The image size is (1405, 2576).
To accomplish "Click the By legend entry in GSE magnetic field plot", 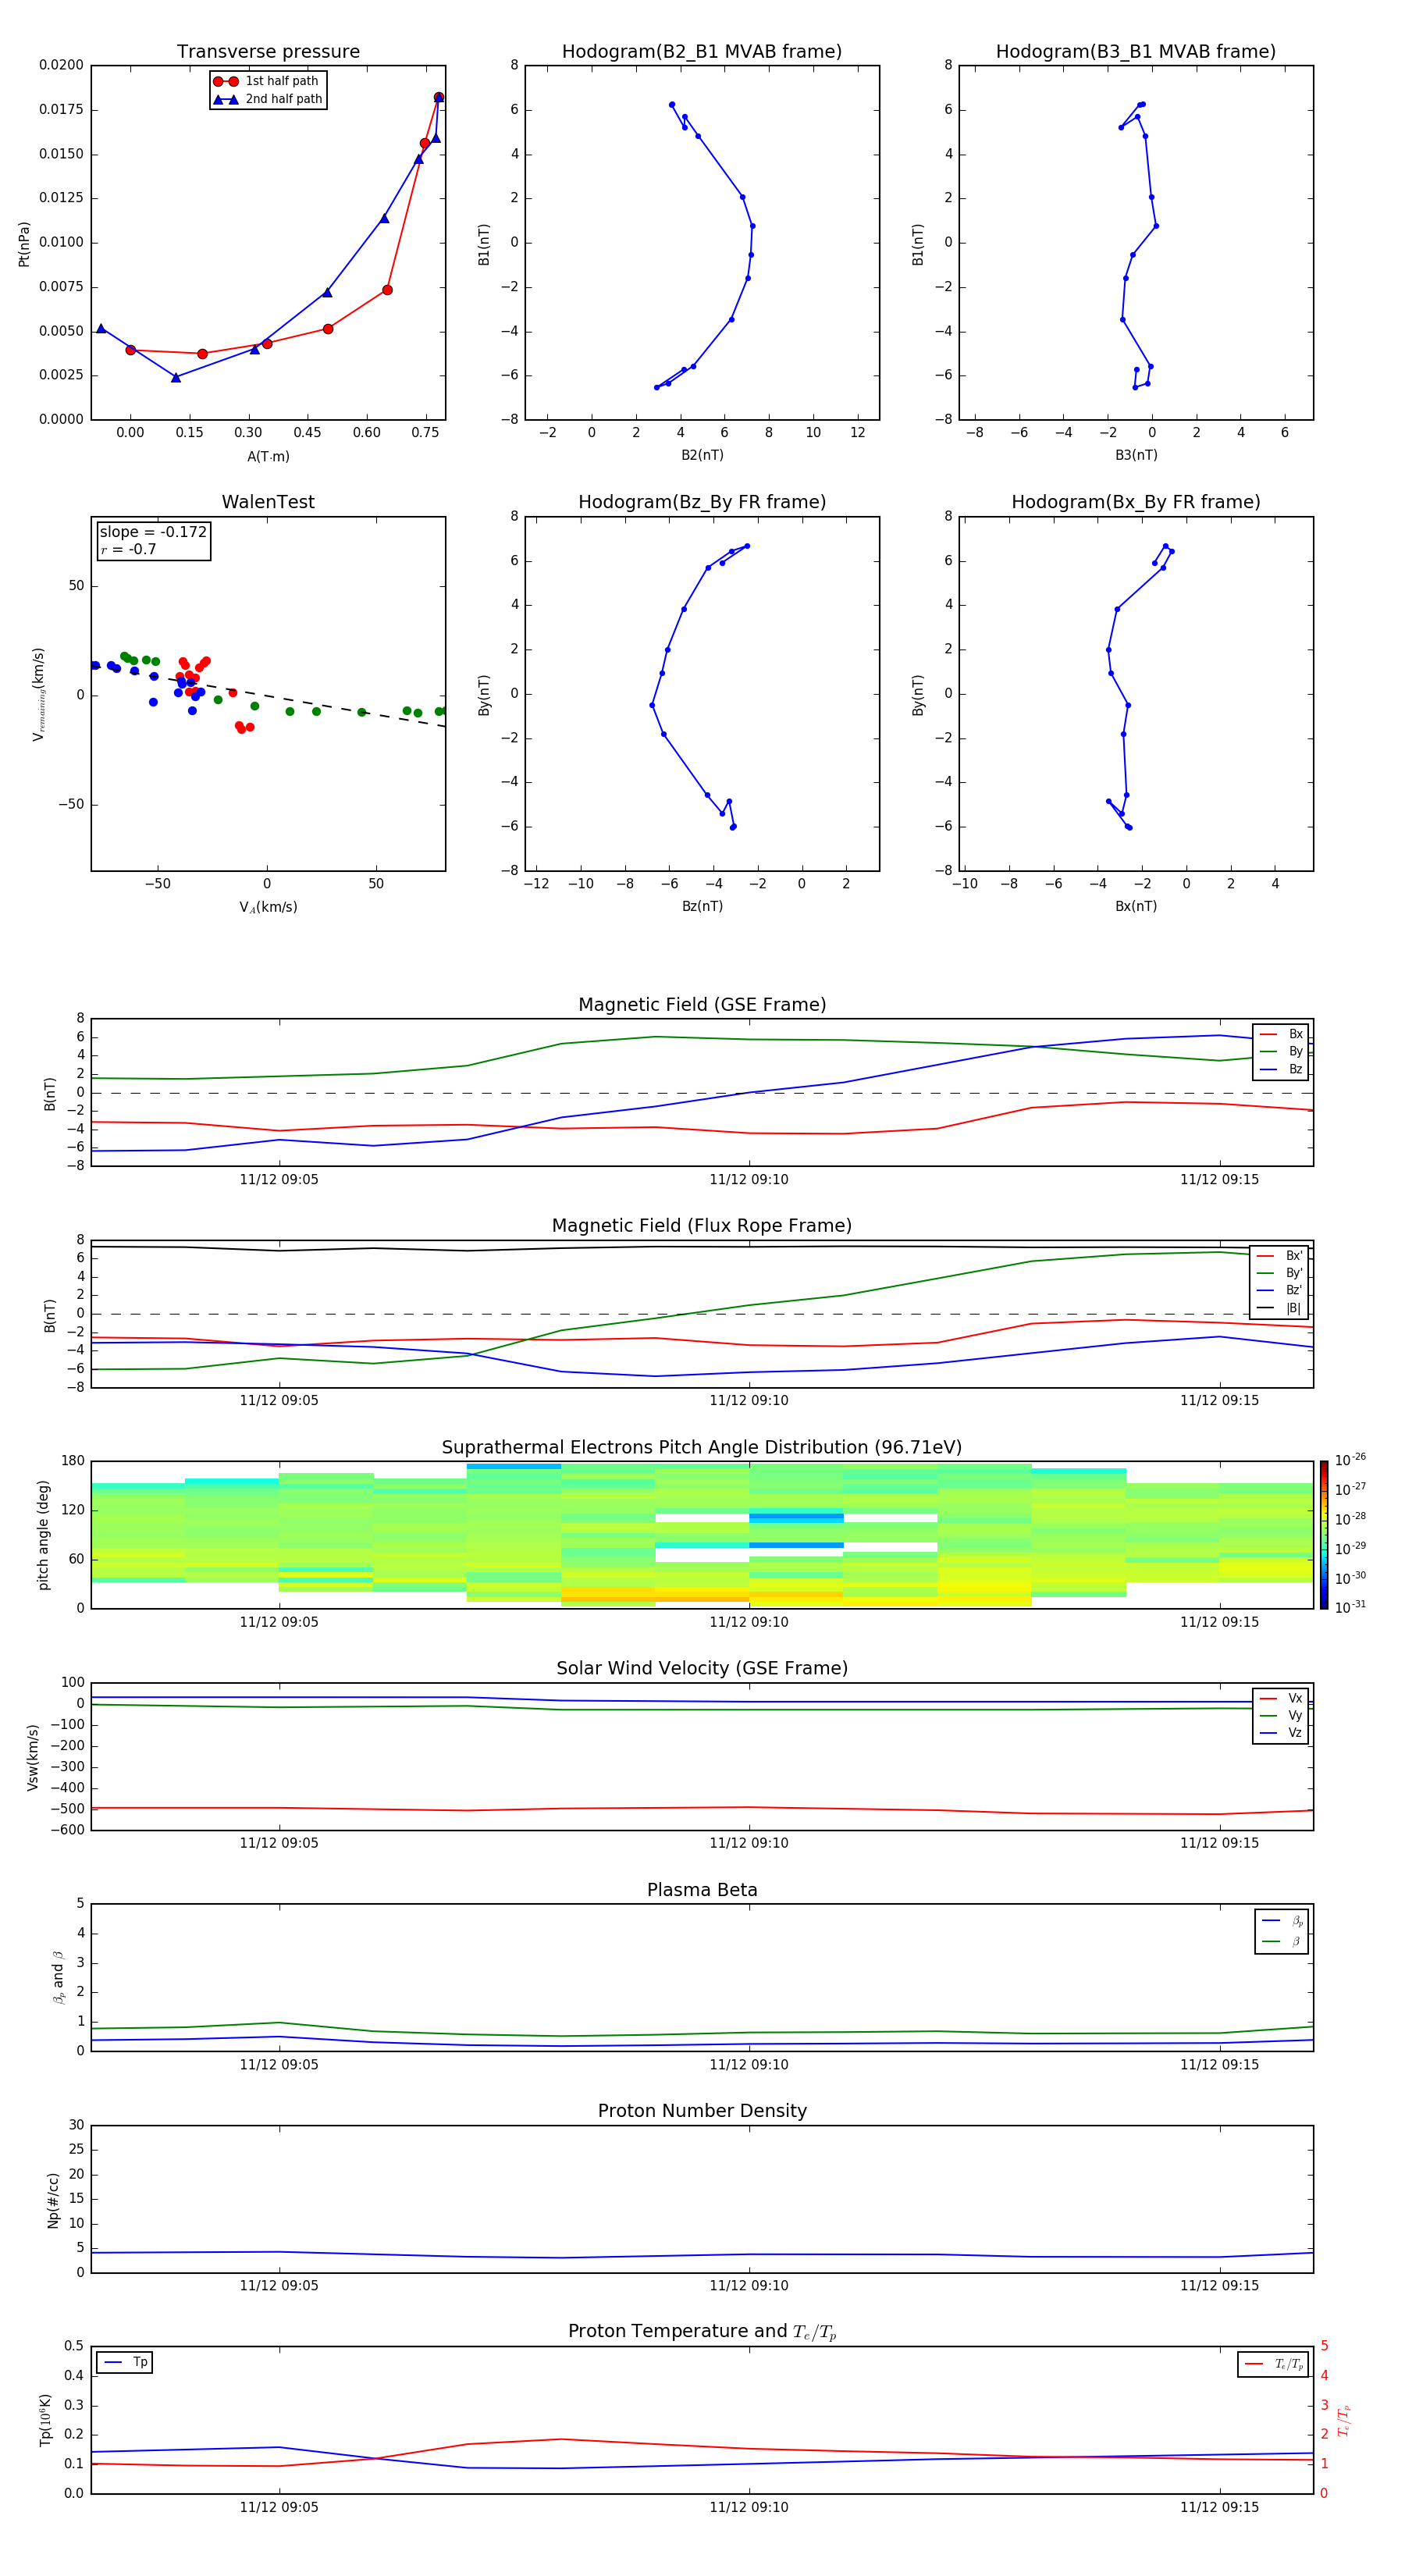I will (1281, 1051).
